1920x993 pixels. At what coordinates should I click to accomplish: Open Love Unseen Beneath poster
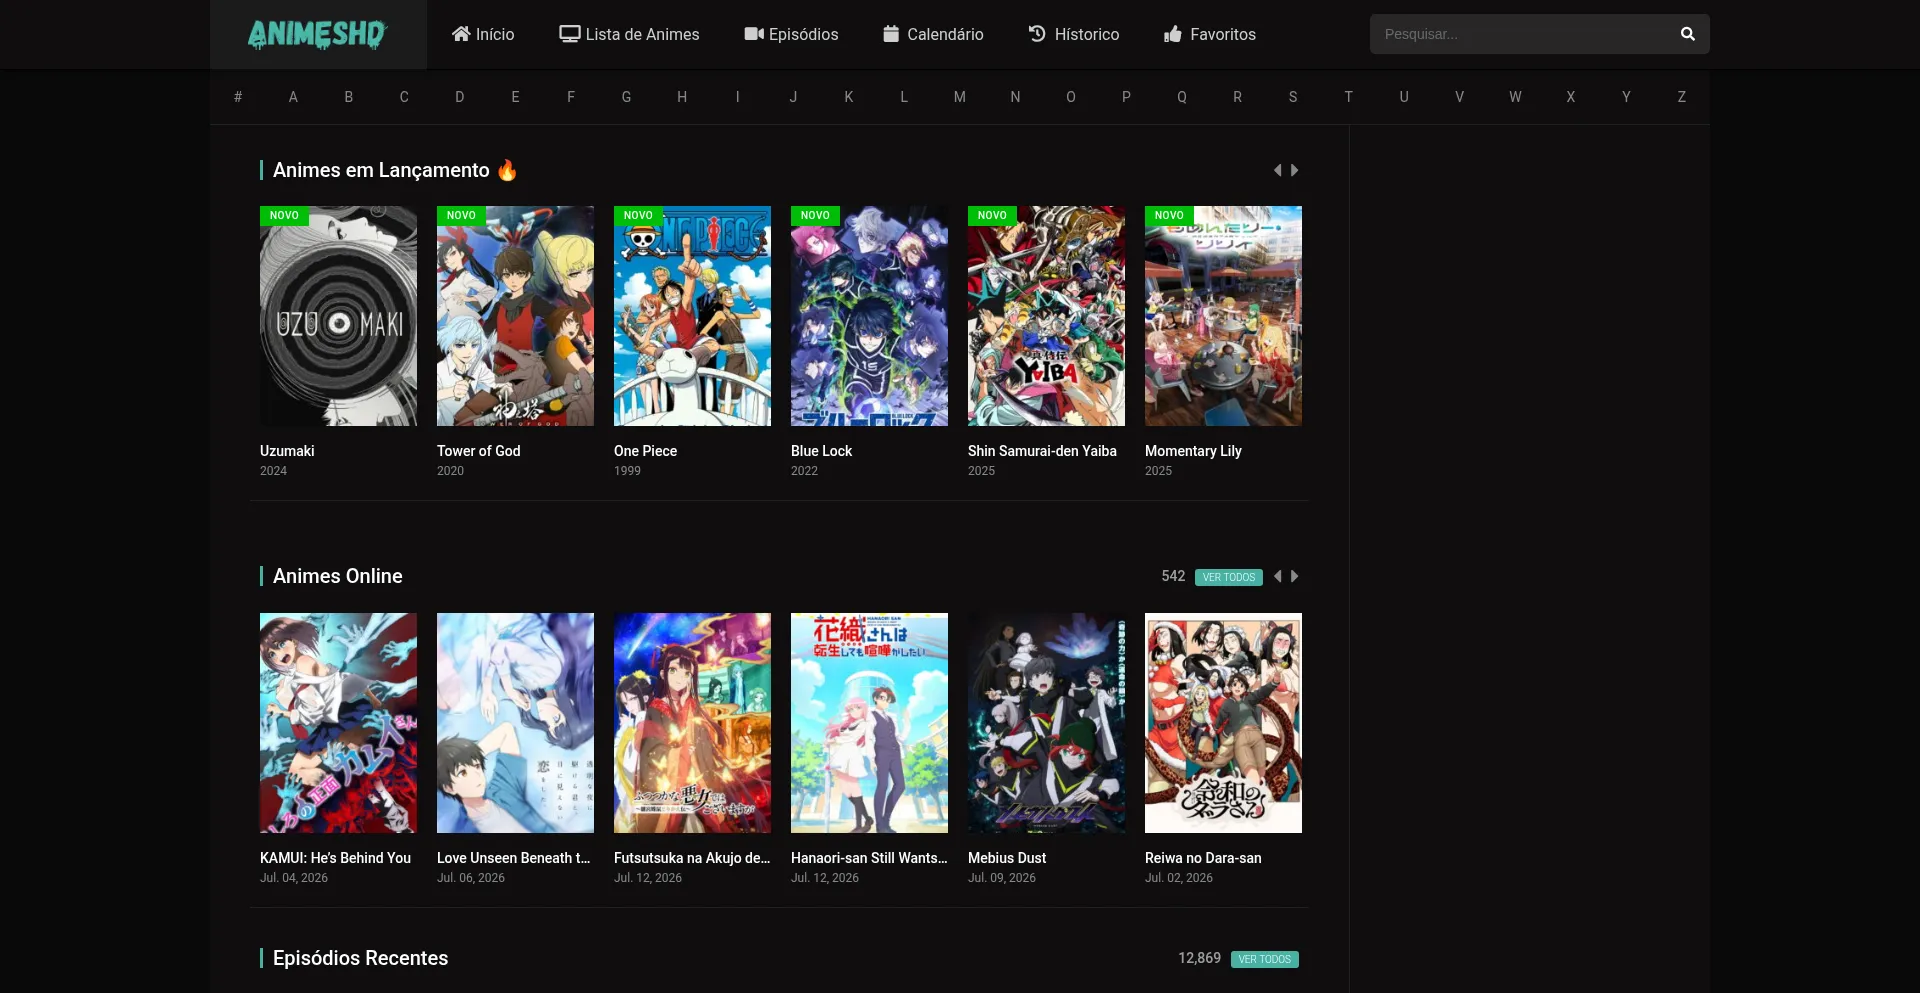515,723
